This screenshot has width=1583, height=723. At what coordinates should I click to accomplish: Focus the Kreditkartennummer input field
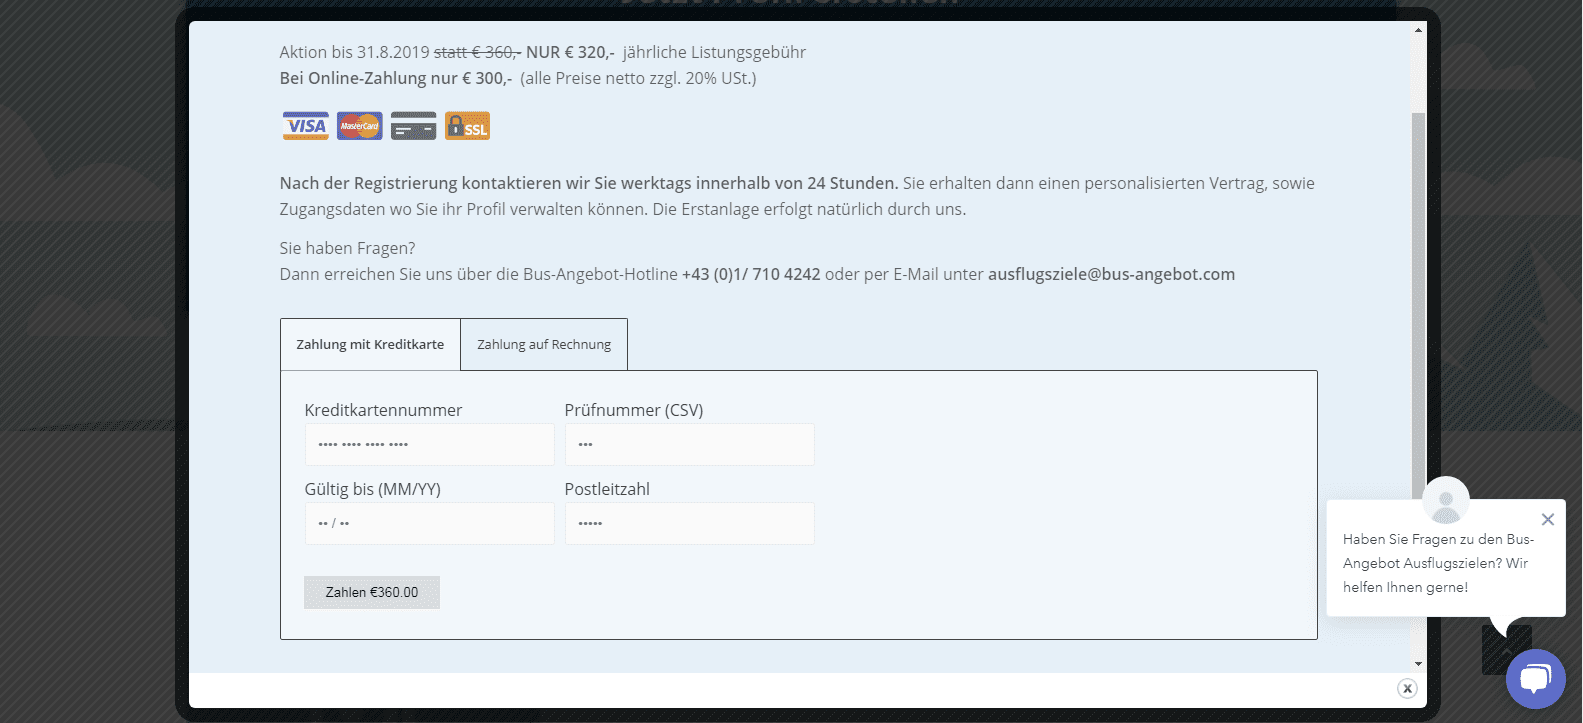click(429, 444)
